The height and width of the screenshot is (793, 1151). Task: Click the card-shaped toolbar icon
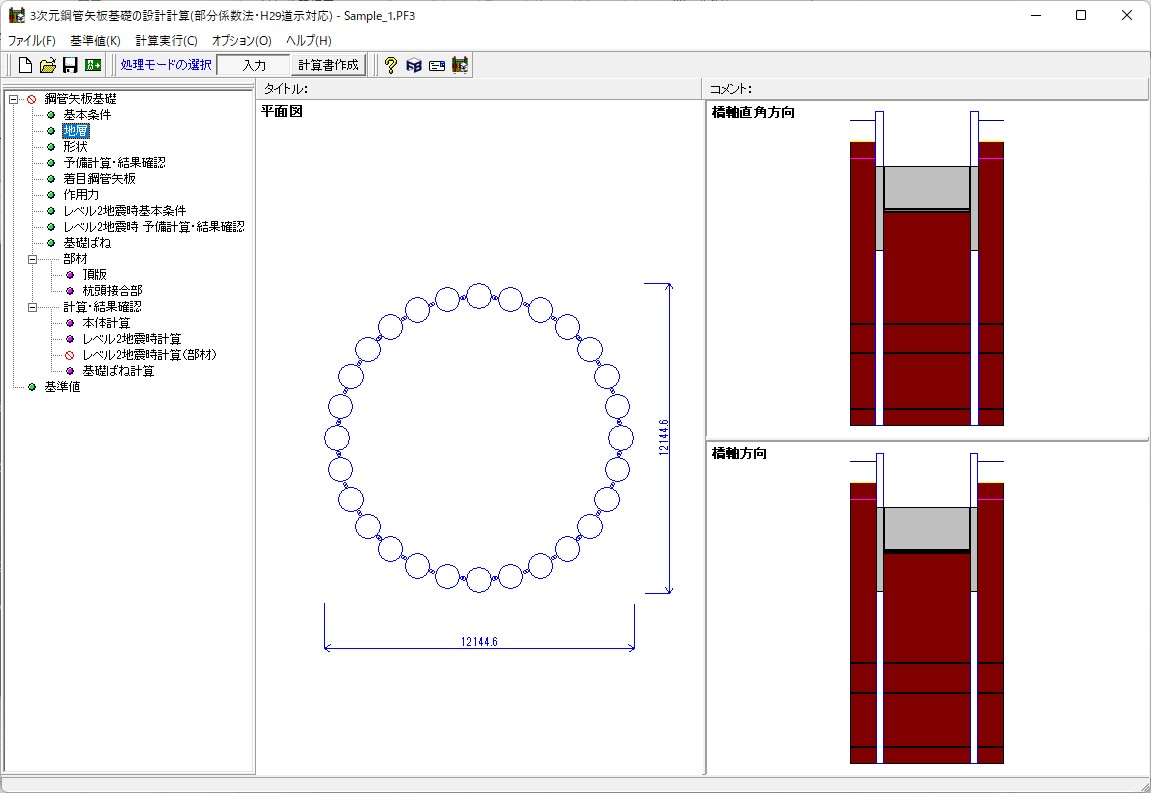click(437, 65)
